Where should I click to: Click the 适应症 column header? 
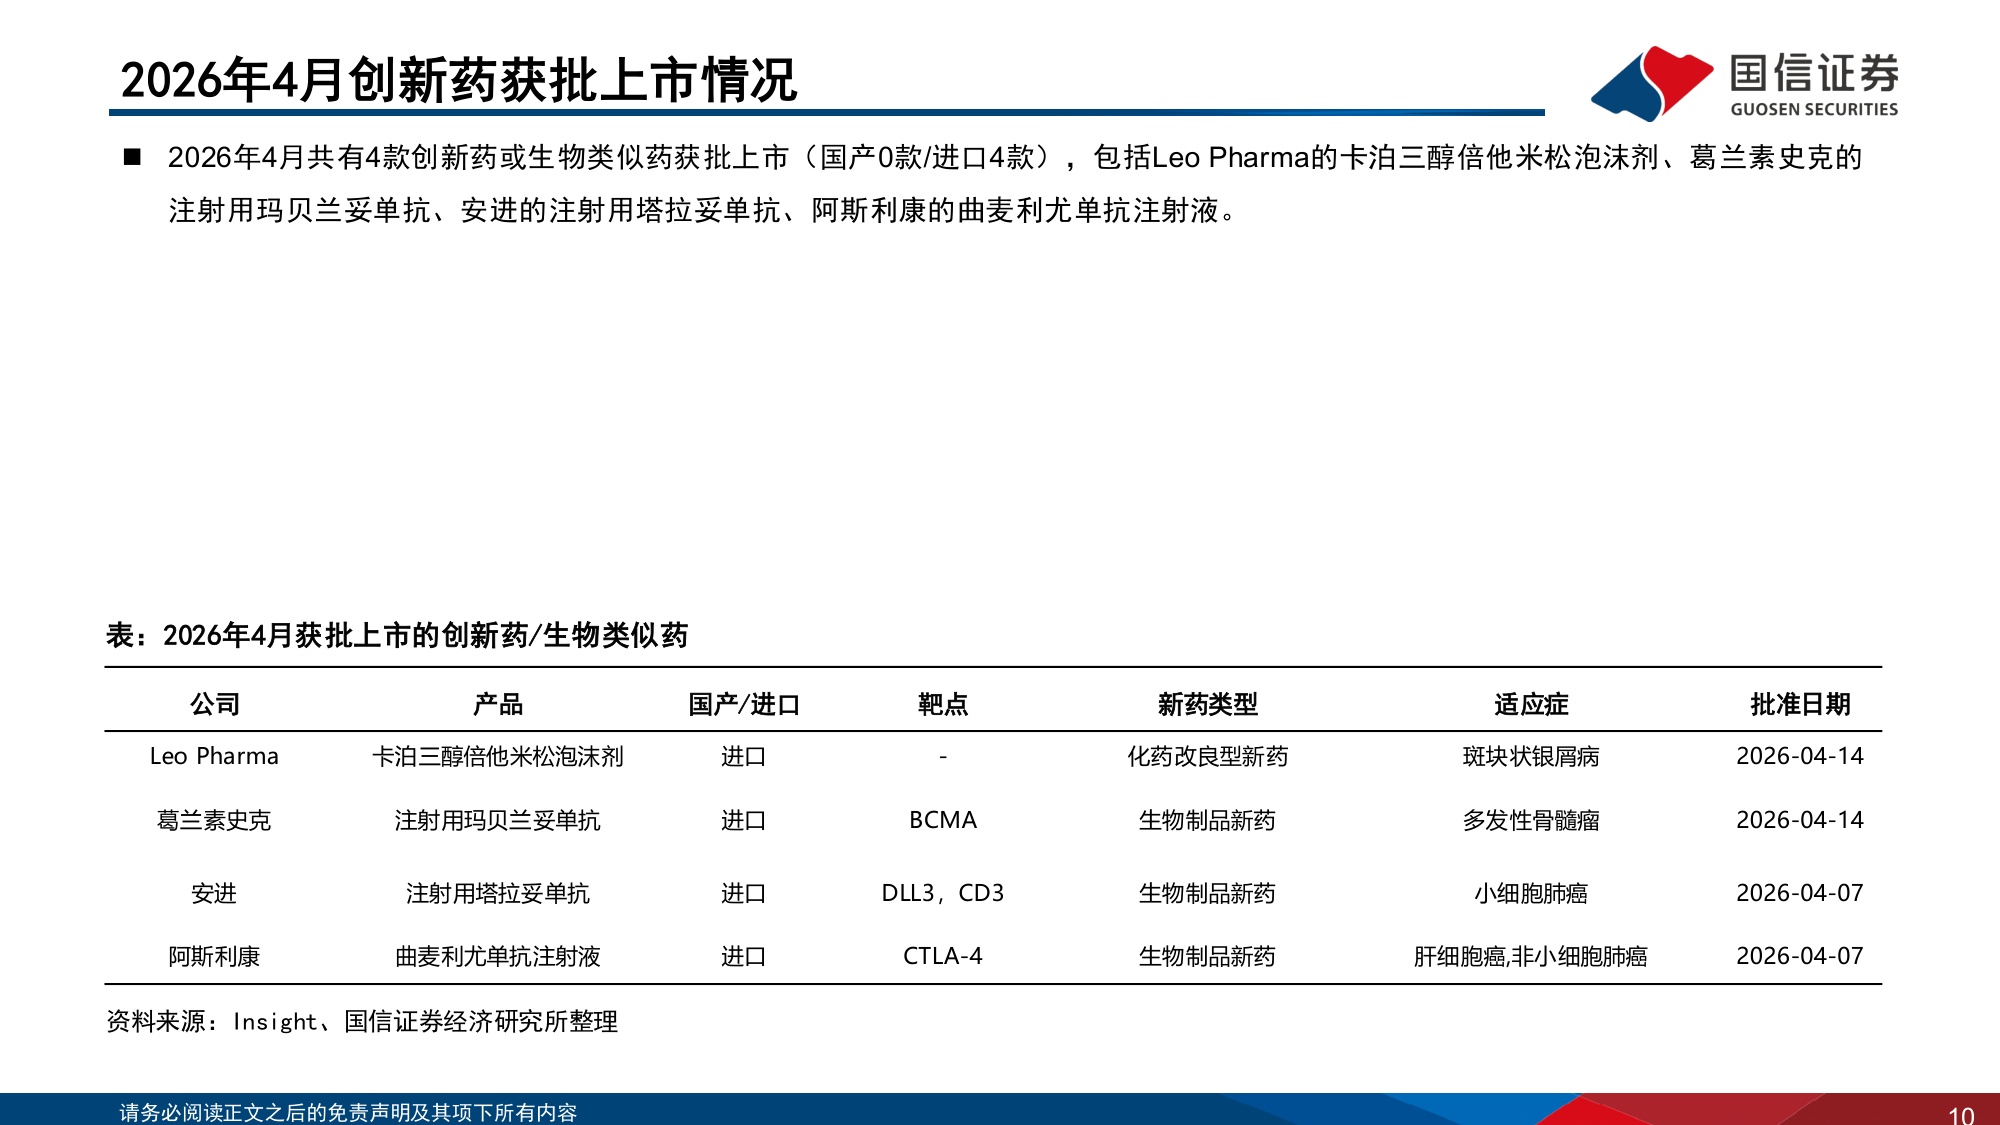[x=1531, y=704]
